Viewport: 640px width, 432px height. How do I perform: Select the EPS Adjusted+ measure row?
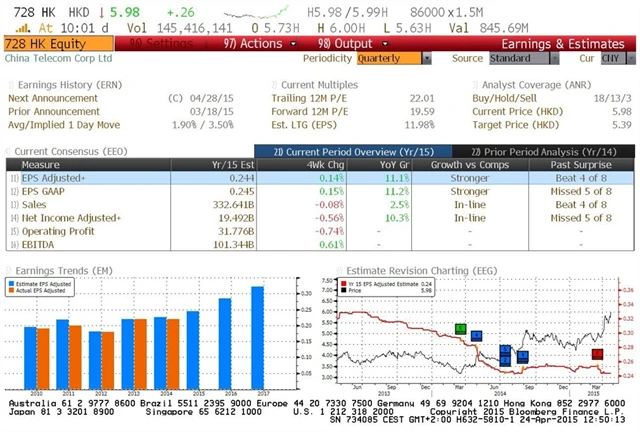(60, 176)
